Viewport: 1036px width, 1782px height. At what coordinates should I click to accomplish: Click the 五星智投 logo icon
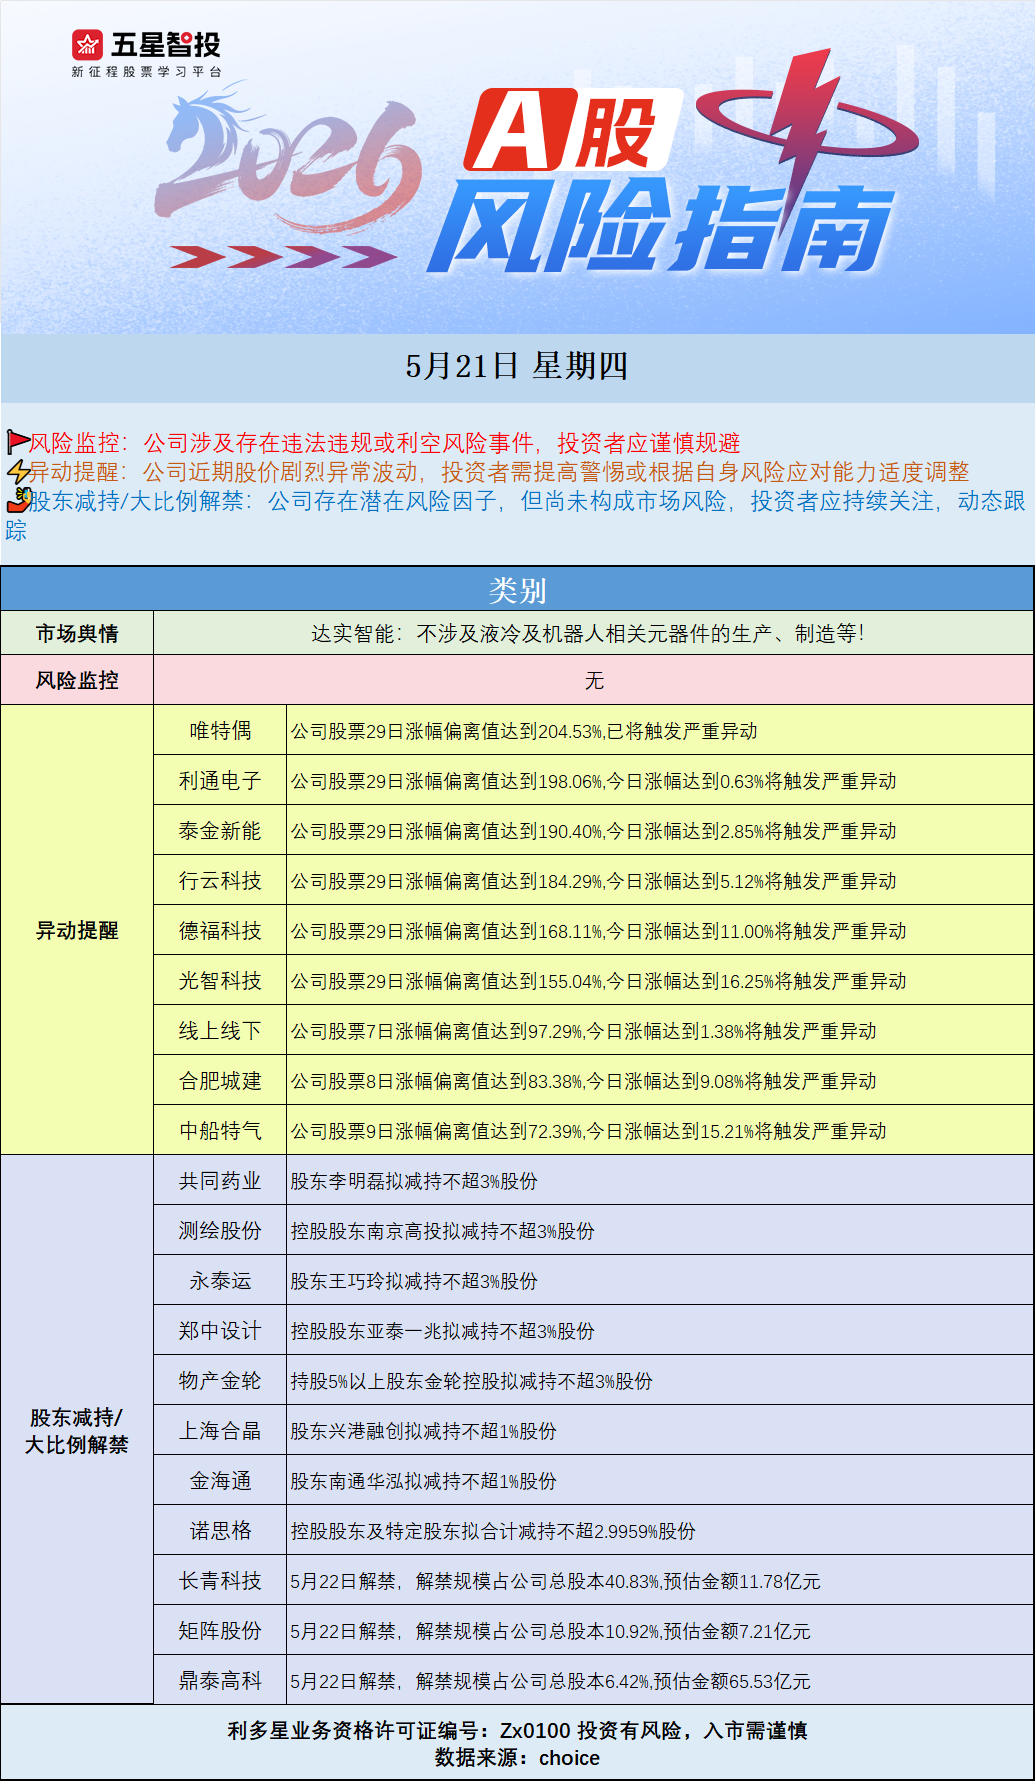pos(88,45)
